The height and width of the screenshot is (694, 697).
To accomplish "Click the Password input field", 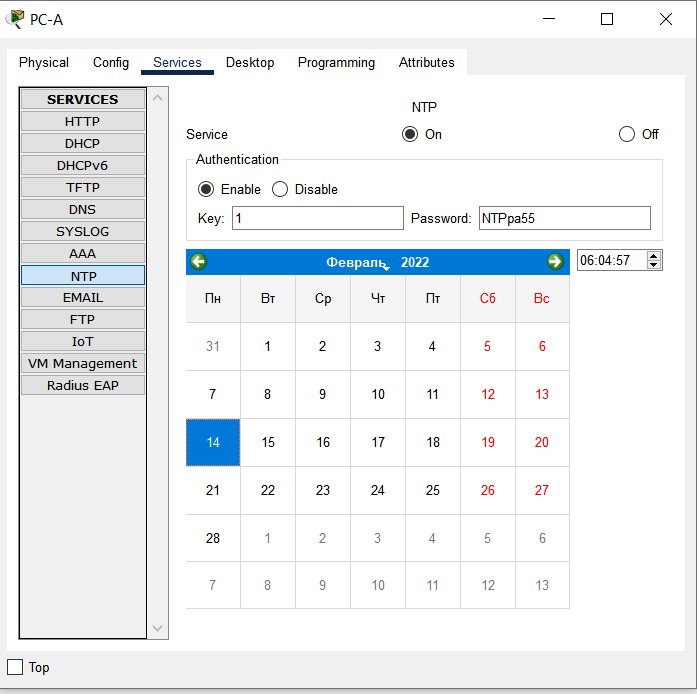I will [x=565, y=218].
